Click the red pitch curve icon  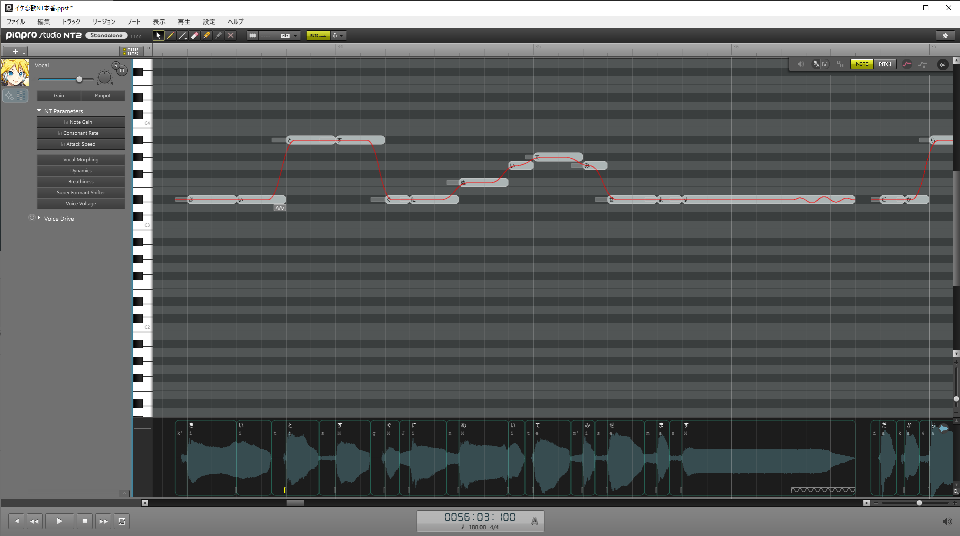tap(907, 64)
